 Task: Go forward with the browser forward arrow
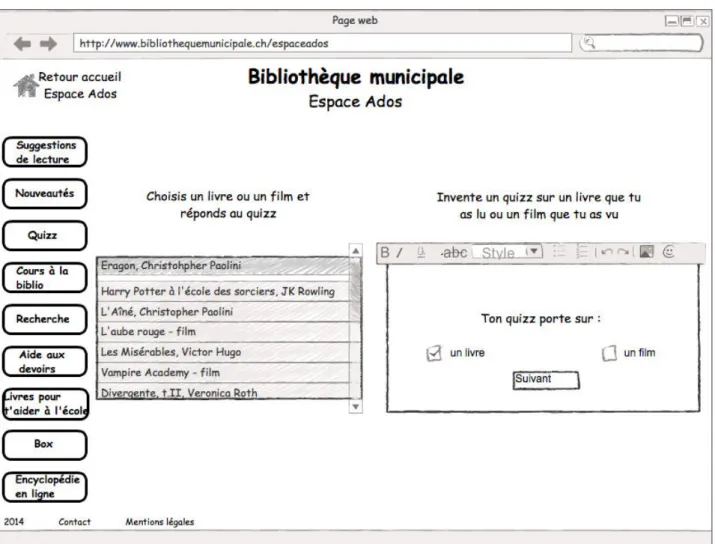click(48, 44)
